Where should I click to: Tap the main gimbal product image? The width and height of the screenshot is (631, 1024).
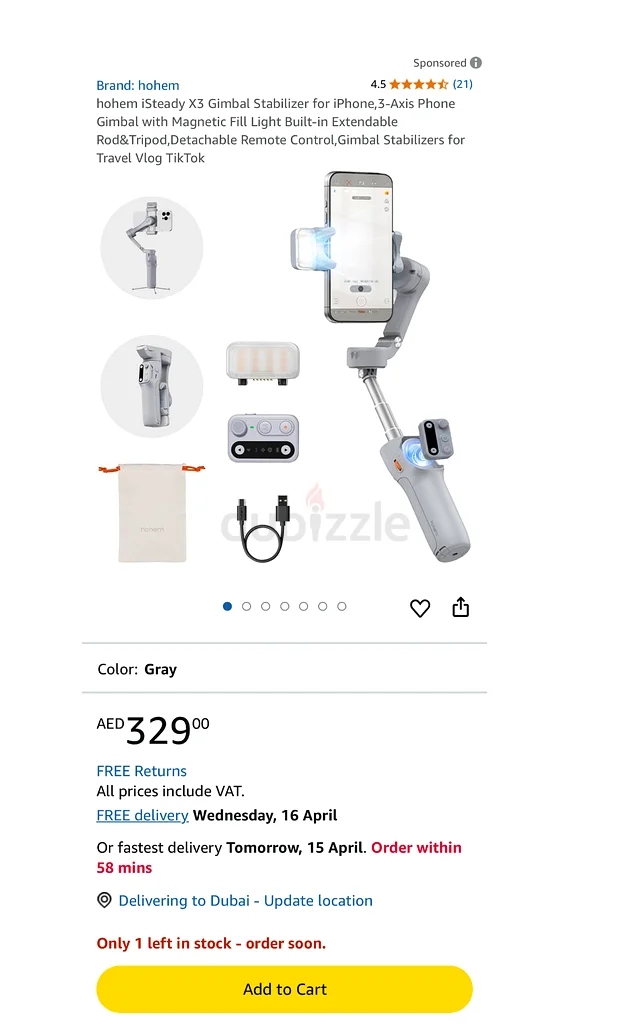coord(381,366)
